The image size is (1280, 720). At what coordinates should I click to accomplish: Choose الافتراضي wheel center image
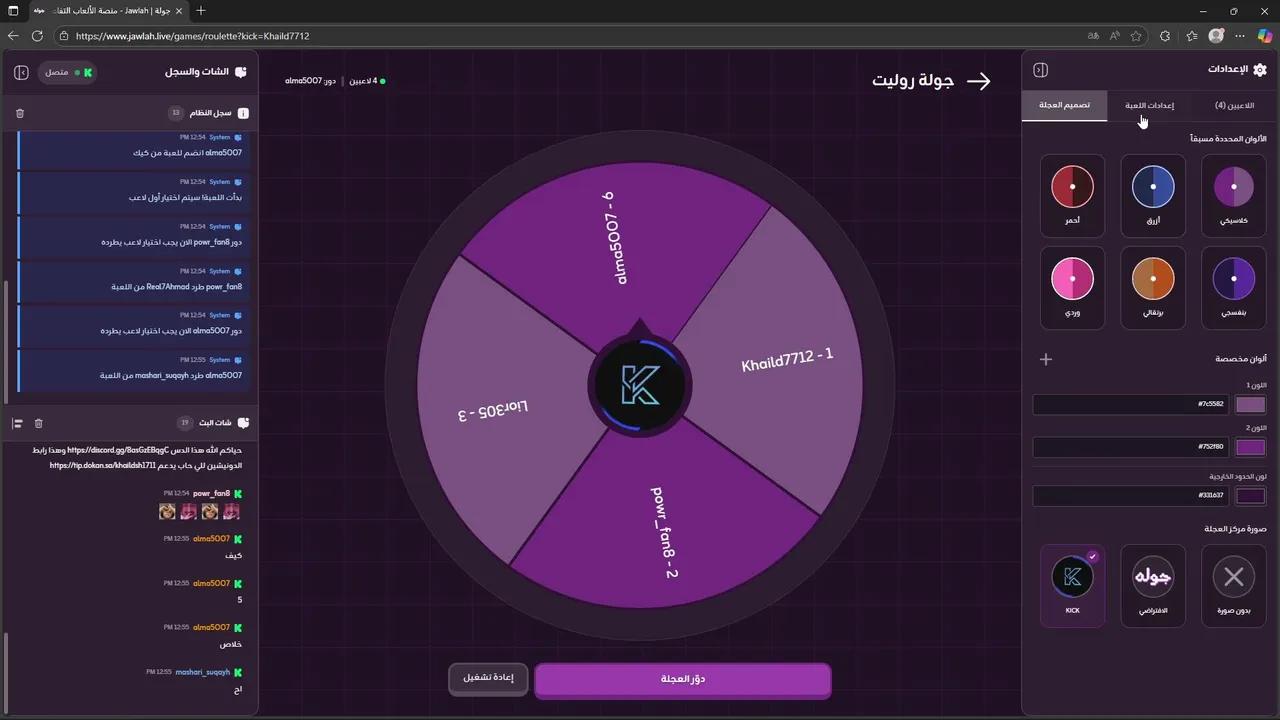click(x=1153, y=586)
